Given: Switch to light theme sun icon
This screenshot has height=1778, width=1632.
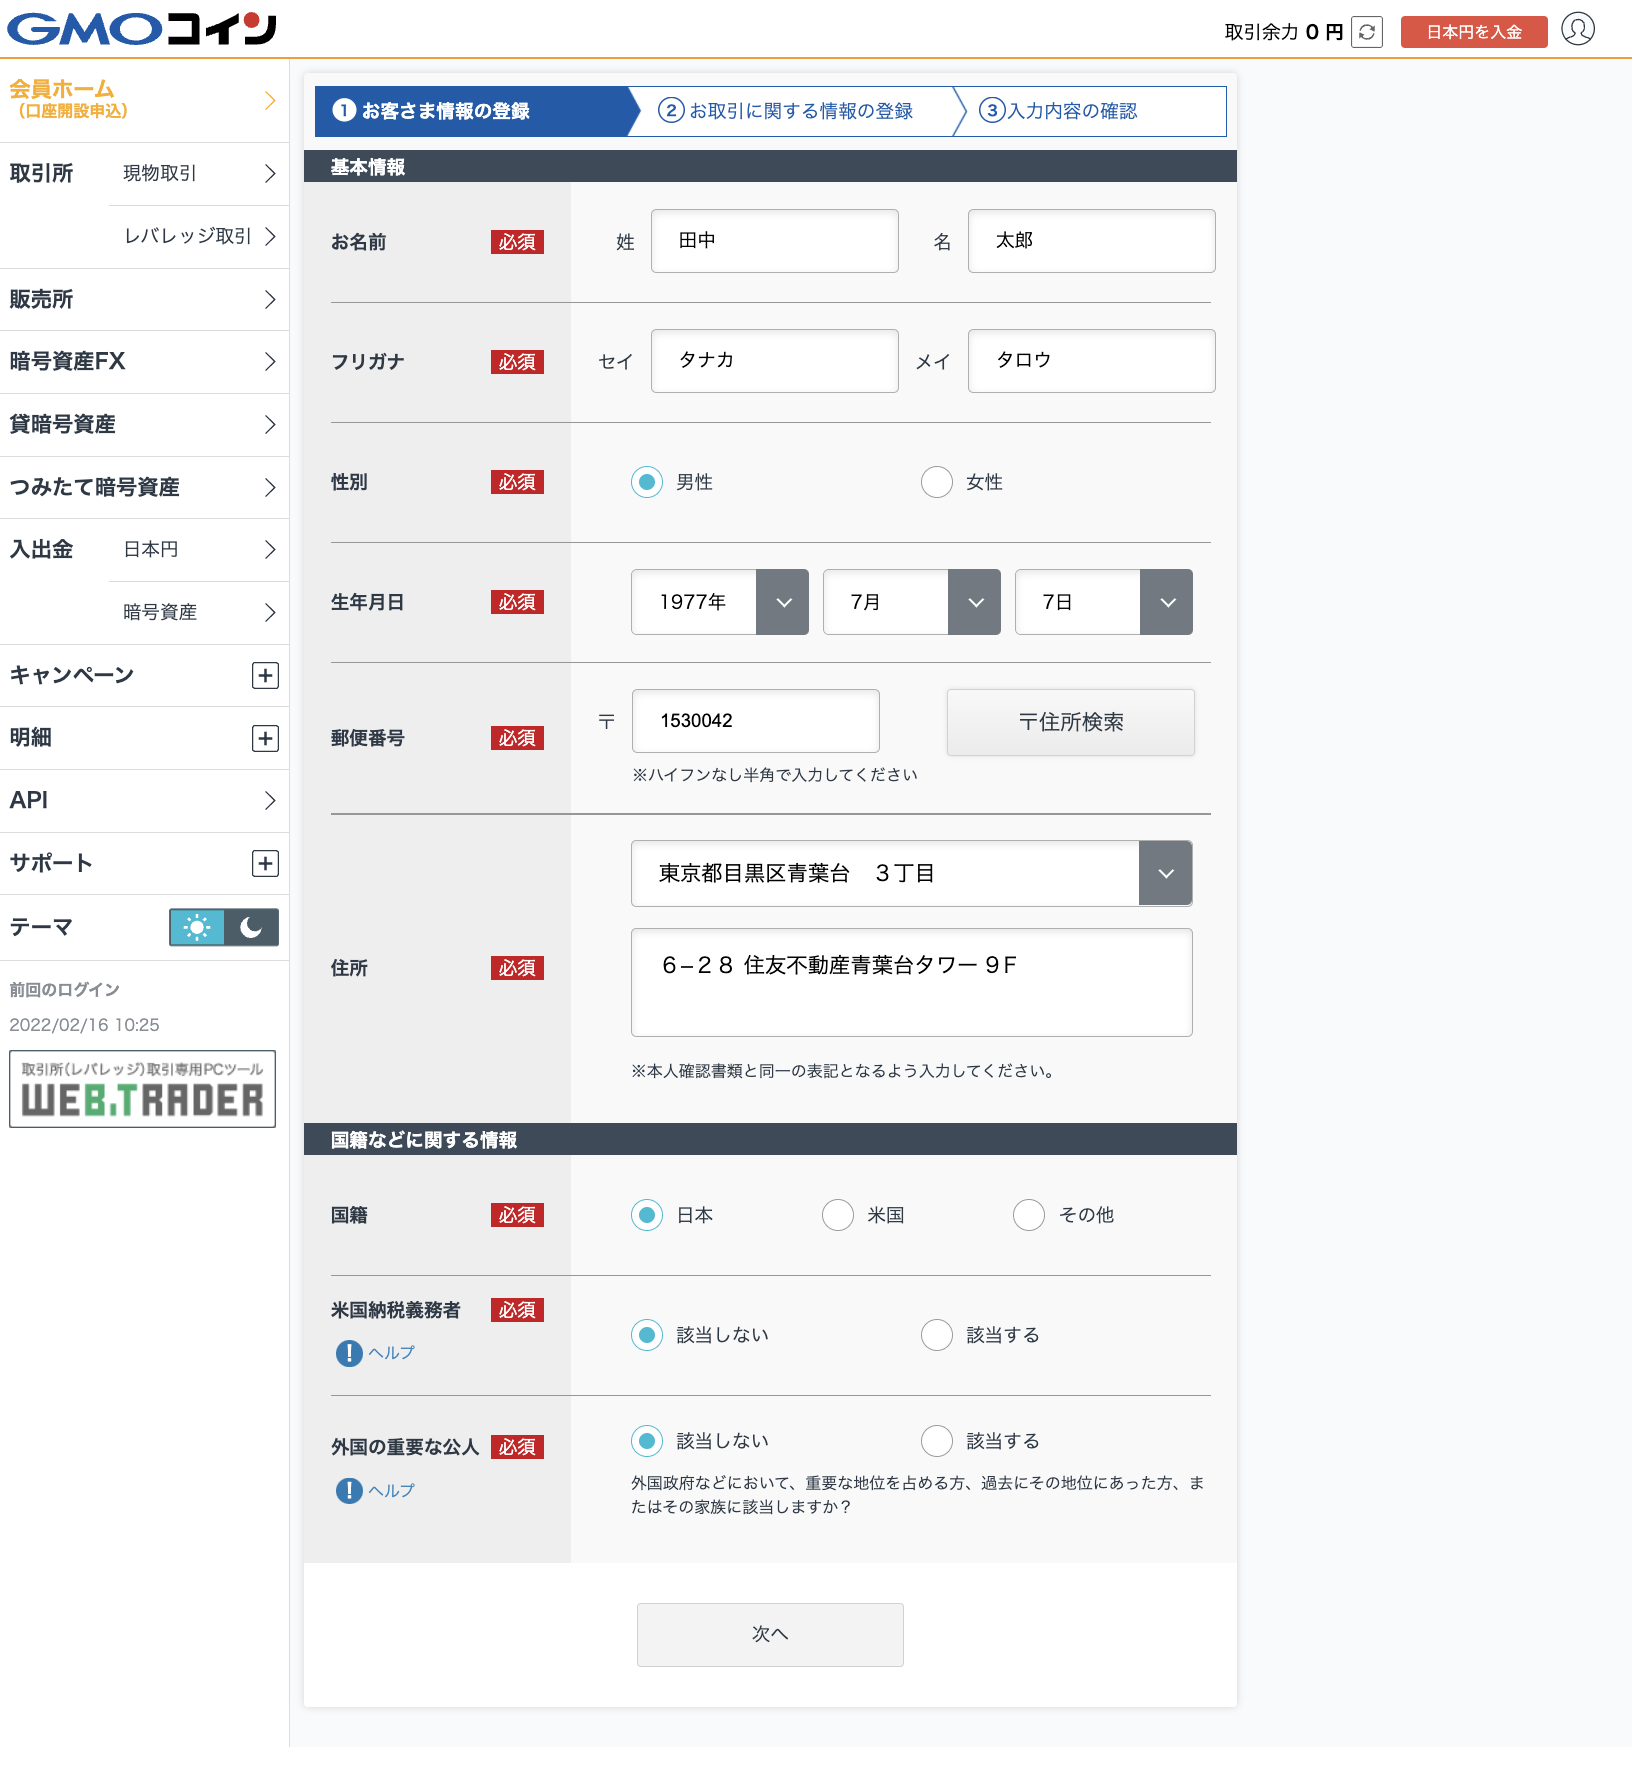Looking at the screenshot, I should click(x=197, y=928).
